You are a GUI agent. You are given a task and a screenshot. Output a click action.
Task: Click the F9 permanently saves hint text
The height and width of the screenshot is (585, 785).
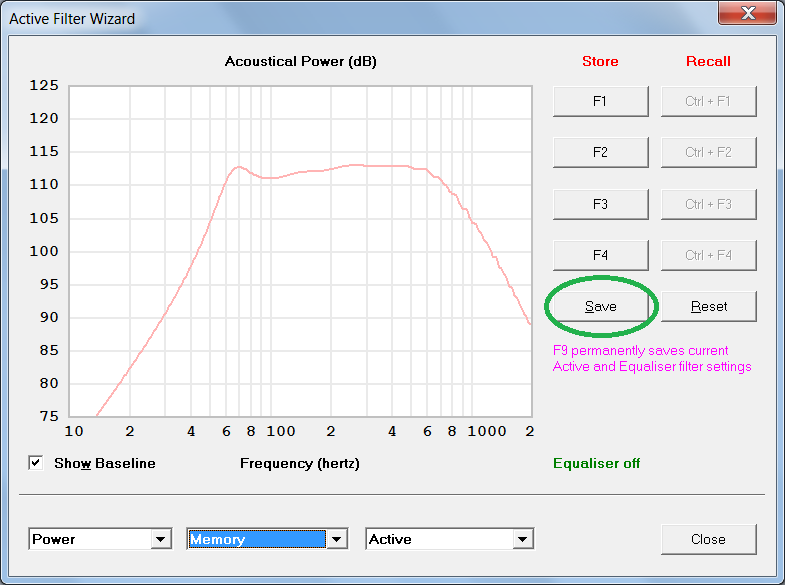point(652,358)
